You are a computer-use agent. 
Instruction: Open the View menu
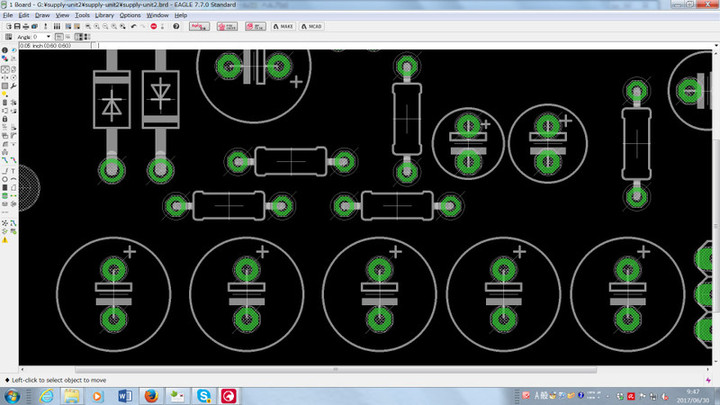click(x=62, y=16)
